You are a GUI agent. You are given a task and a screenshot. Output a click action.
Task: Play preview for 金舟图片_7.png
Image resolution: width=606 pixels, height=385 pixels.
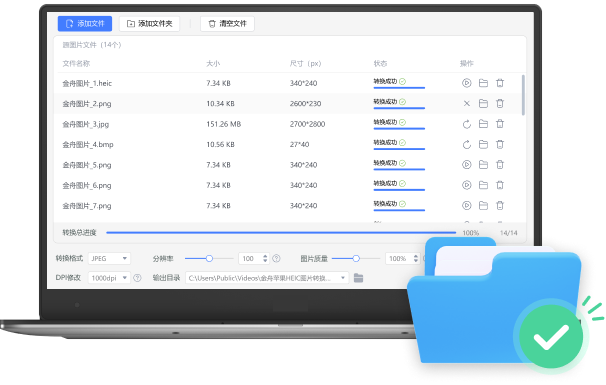coord(466,205)
